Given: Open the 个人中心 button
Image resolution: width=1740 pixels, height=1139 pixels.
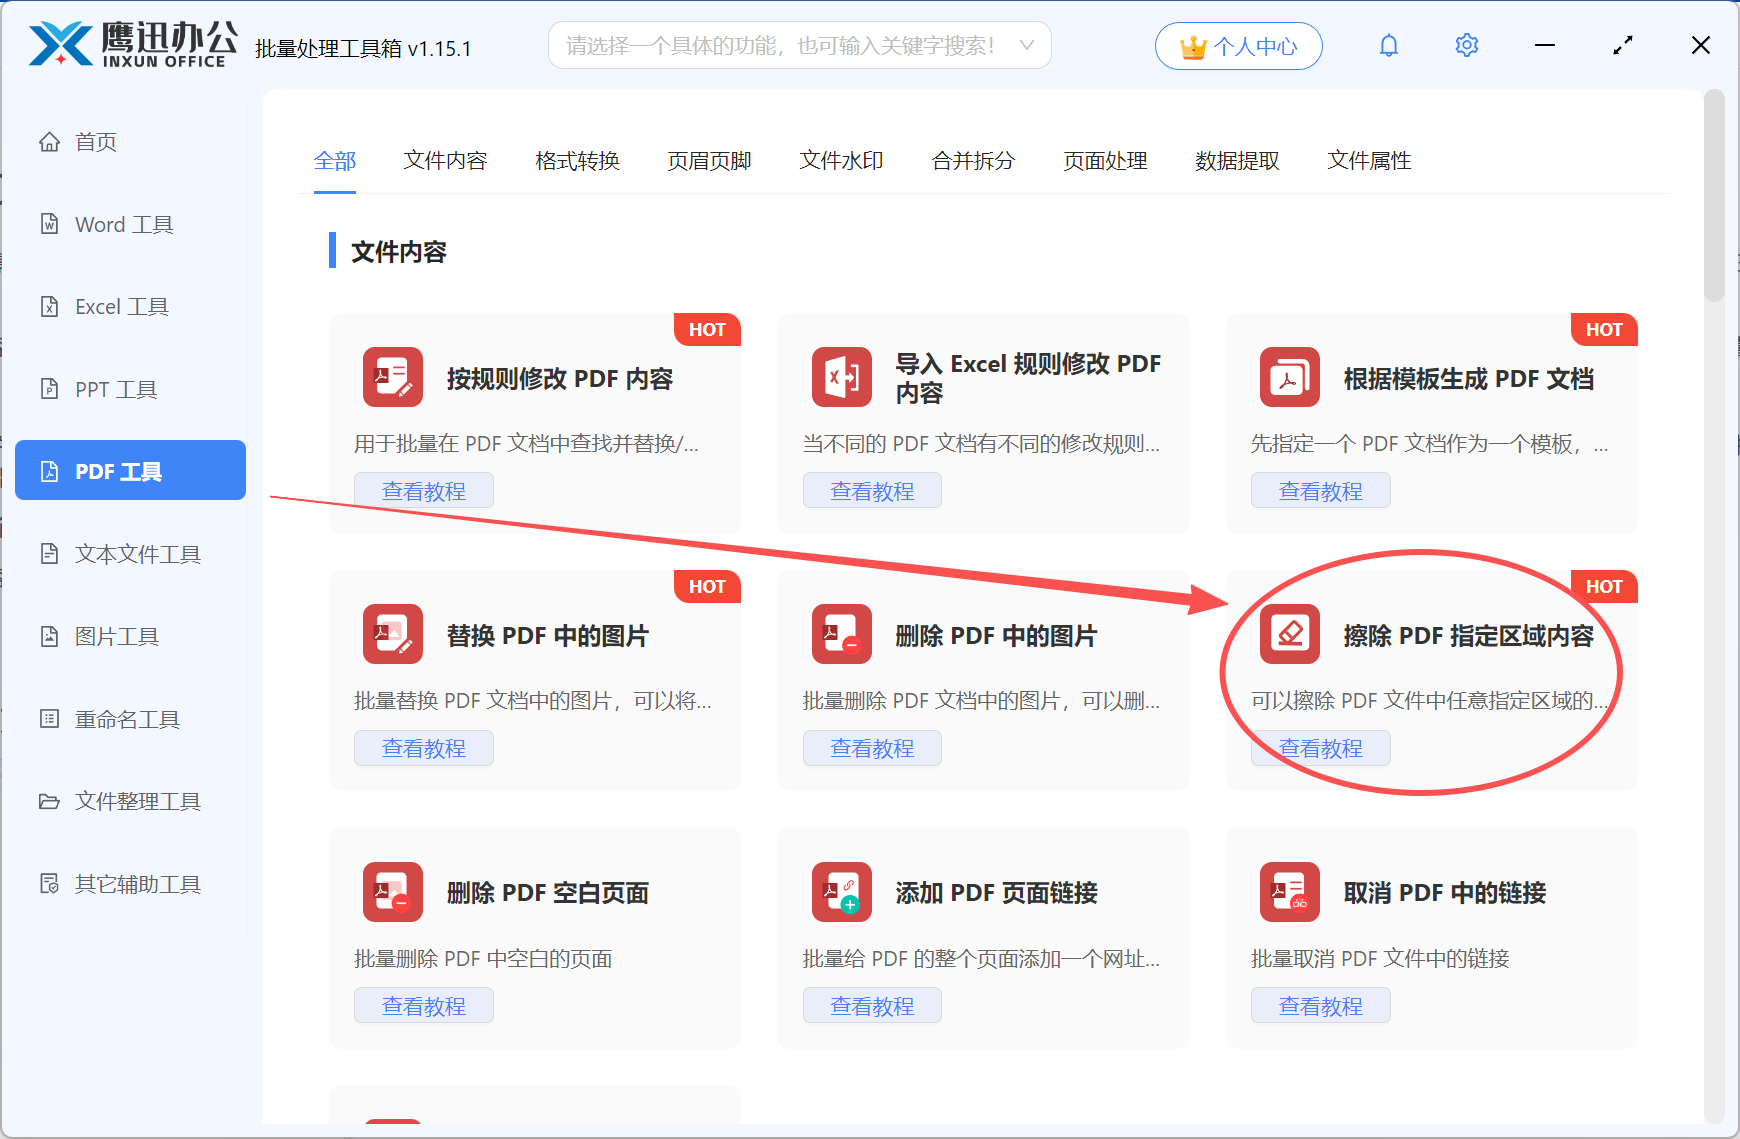Looking at the screenshot, I should [1238, 46].
